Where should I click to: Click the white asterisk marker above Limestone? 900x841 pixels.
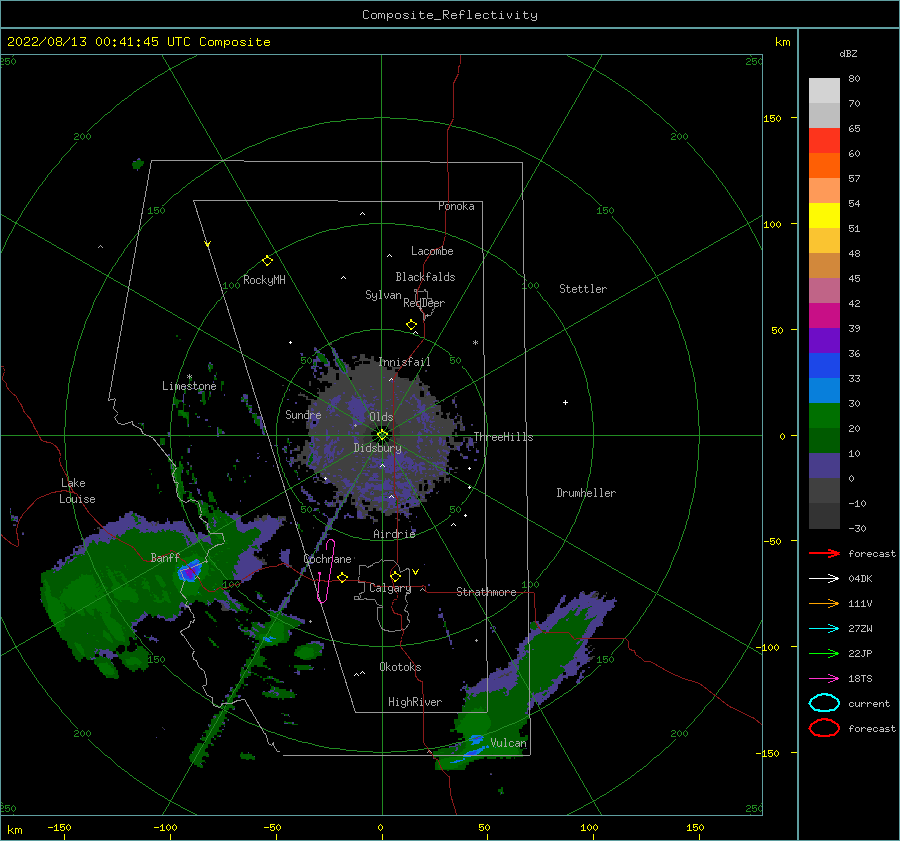(x=189, y=377)
